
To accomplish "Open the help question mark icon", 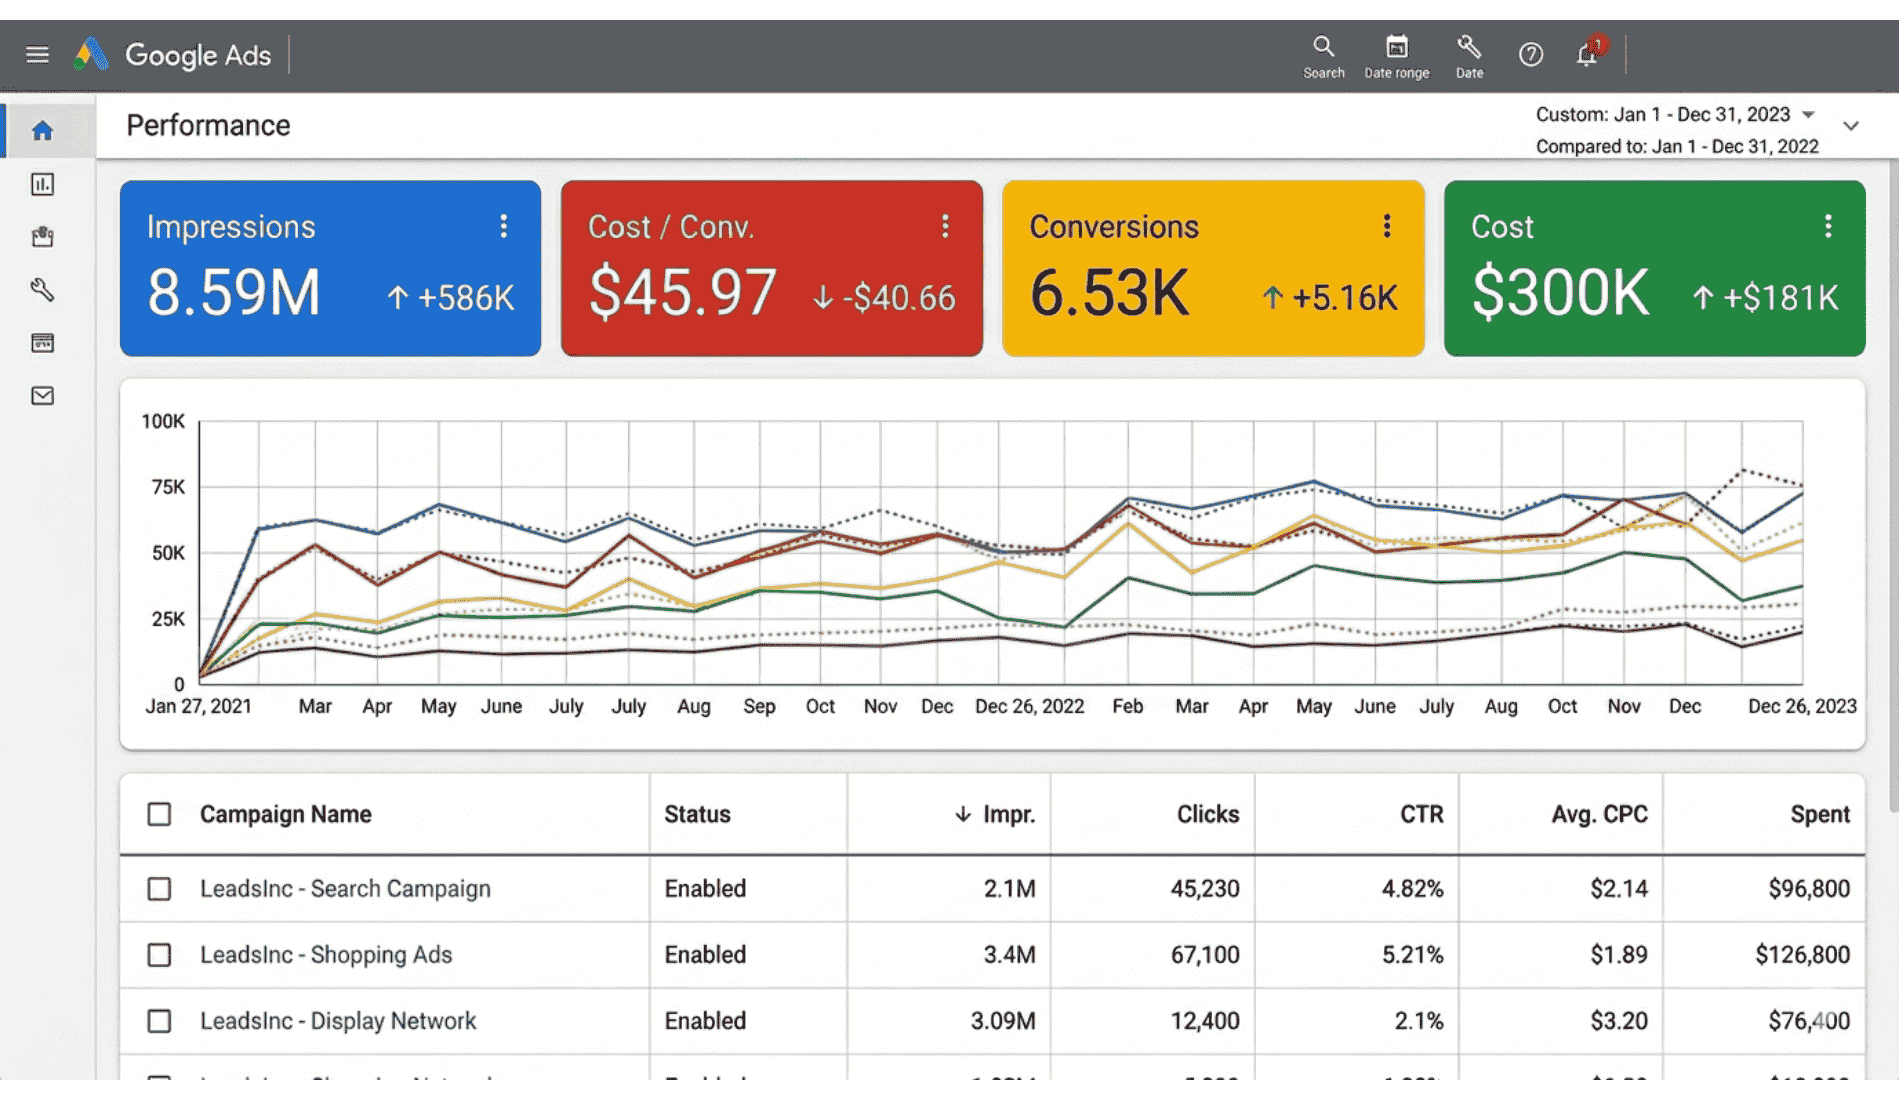I will coord(1530,55).
